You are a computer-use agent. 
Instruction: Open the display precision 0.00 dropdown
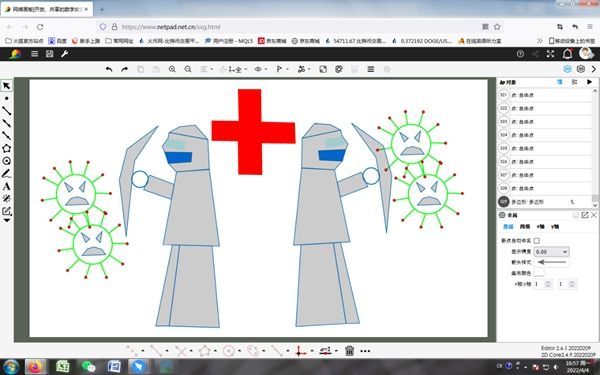click(x=551, y=251)
